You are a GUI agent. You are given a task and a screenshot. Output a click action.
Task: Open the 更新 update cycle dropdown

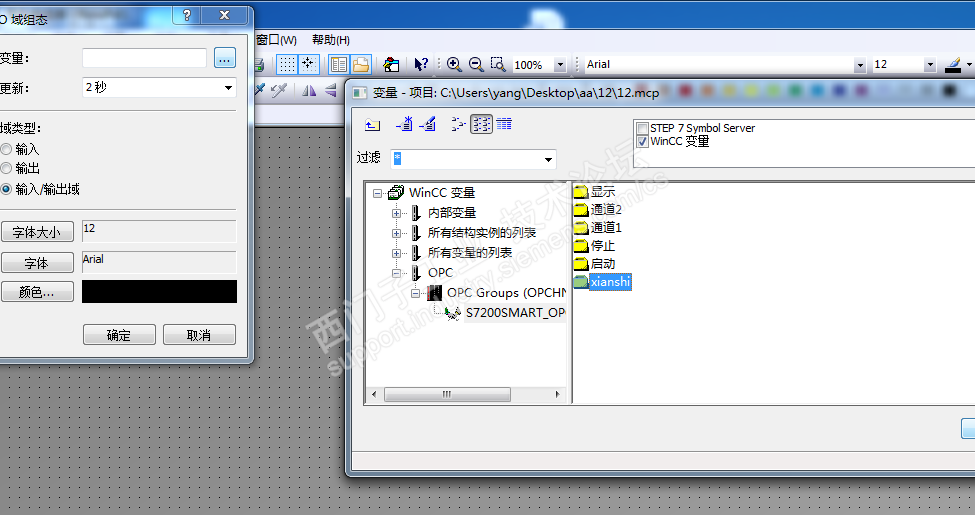[x=228, y=88]
